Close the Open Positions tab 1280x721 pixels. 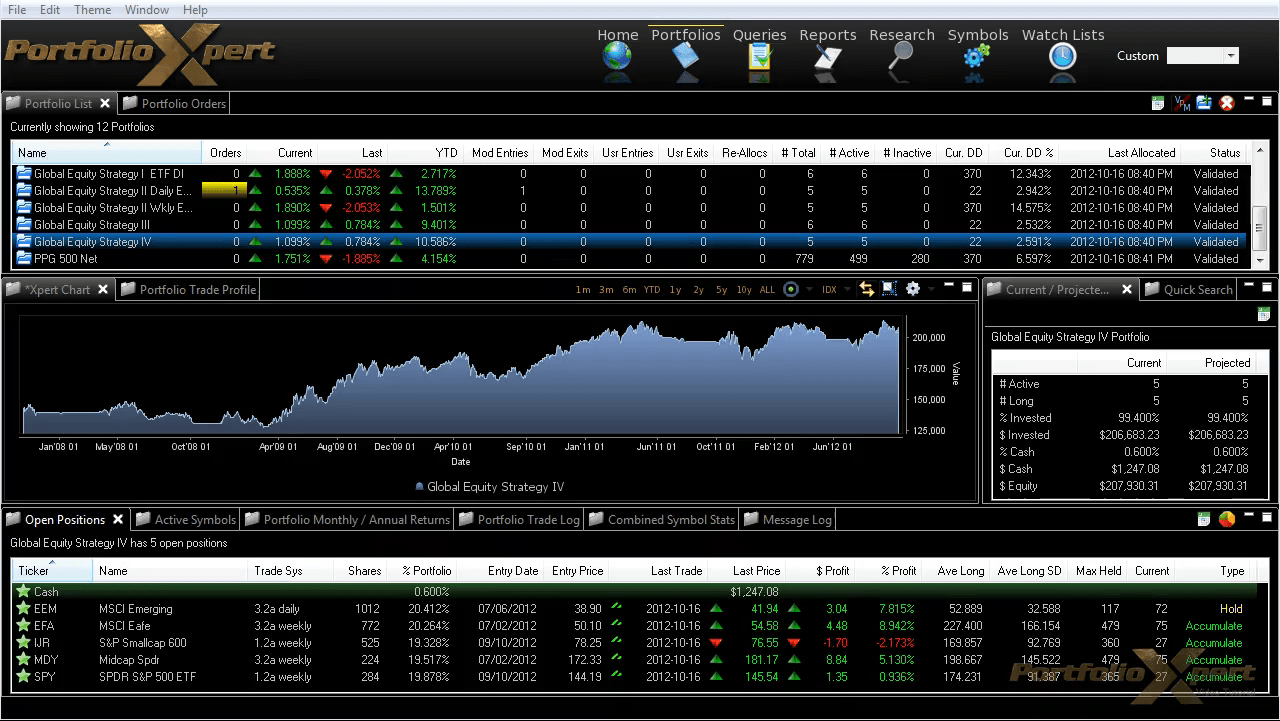point(118,520)
